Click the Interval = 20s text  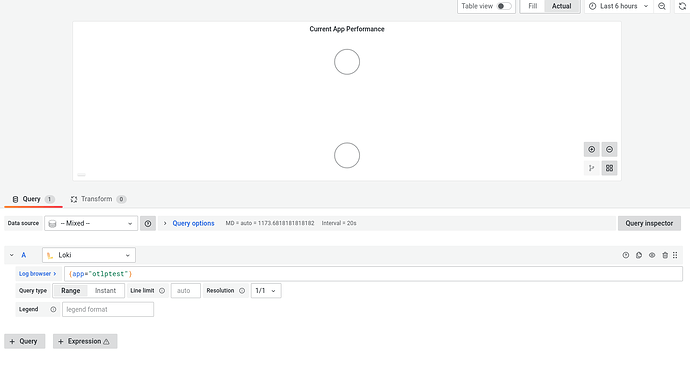pos(339,223)
